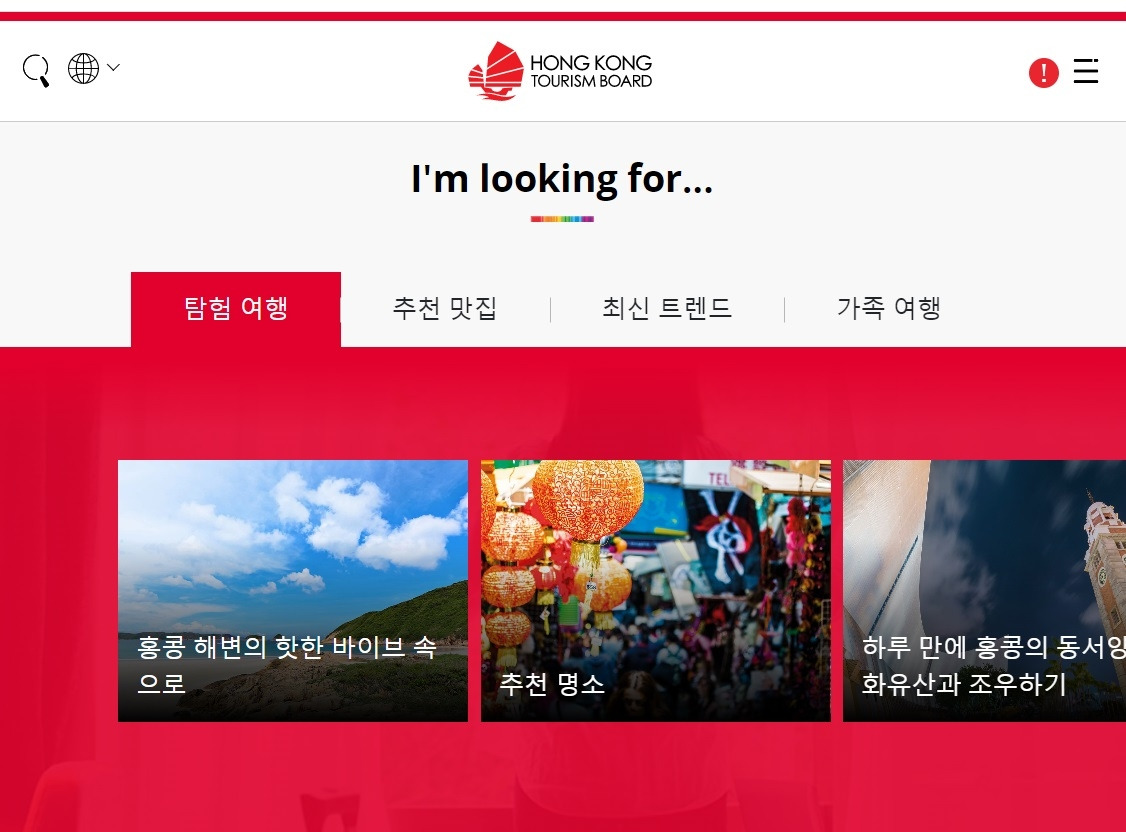Click the HONG KONG logo text
Image resolution: width=1126 pixels, height=832 pixels.
click(x=591, y=62)
